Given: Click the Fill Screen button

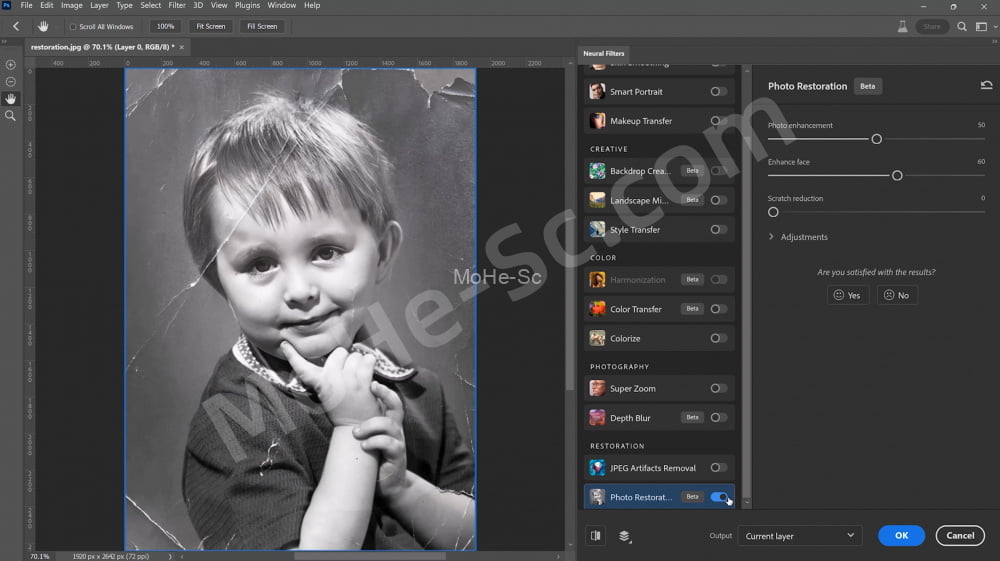Looking at the screenshot, I should (262, 26).
